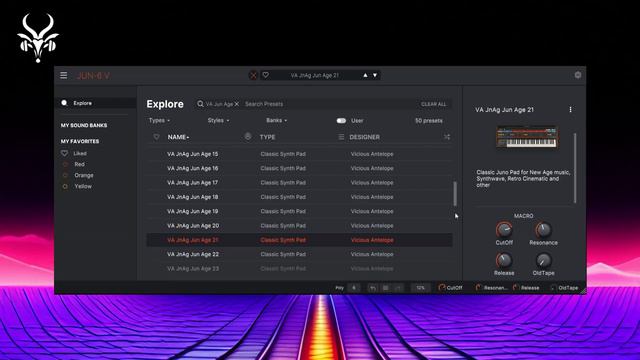The width and height of the screenshot is (640, 360).
Task: Select preset VA JnAg Jun Age 22
Action: (300, 254)
